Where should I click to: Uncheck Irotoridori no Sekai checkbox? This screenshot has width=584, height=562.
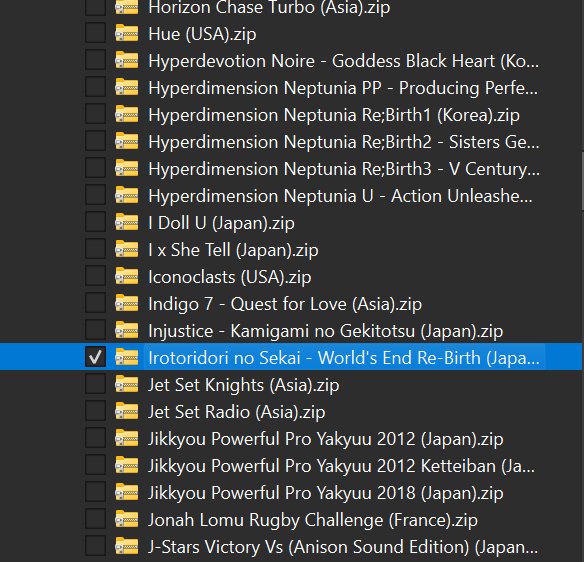pyautogui.click(x=95, y=357)
